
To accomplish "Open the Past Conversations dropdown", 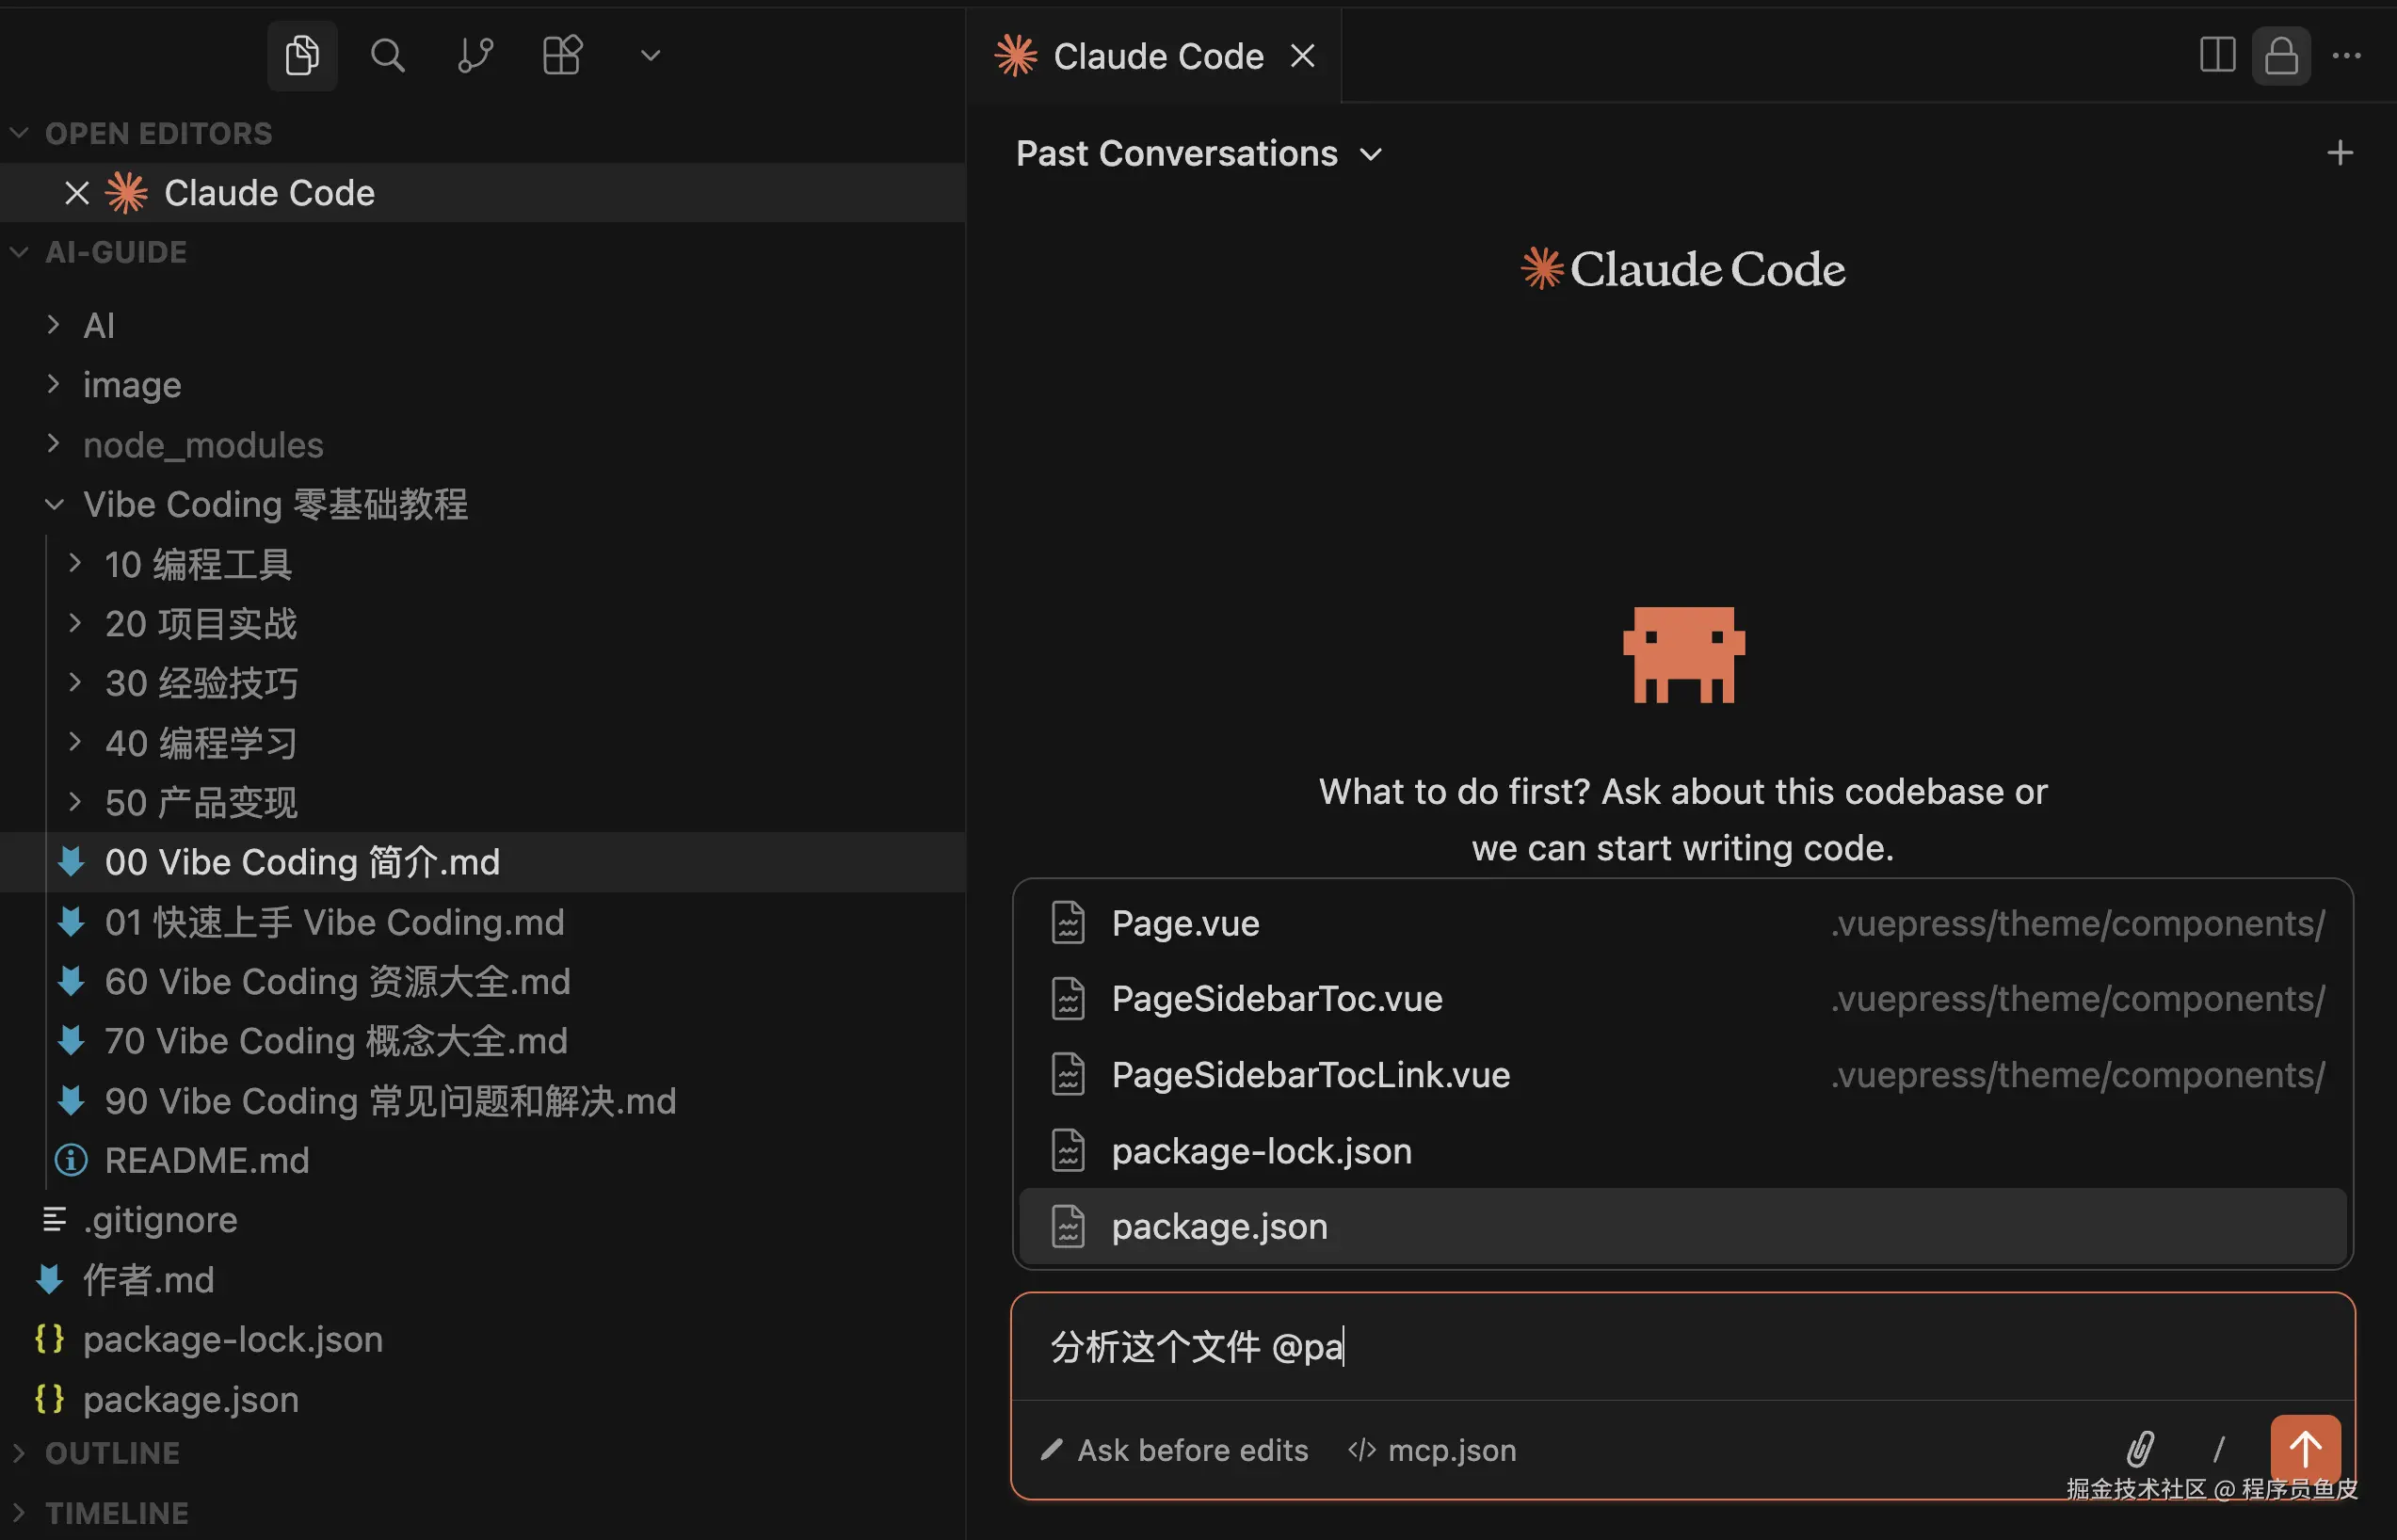I will [1198, 153].
